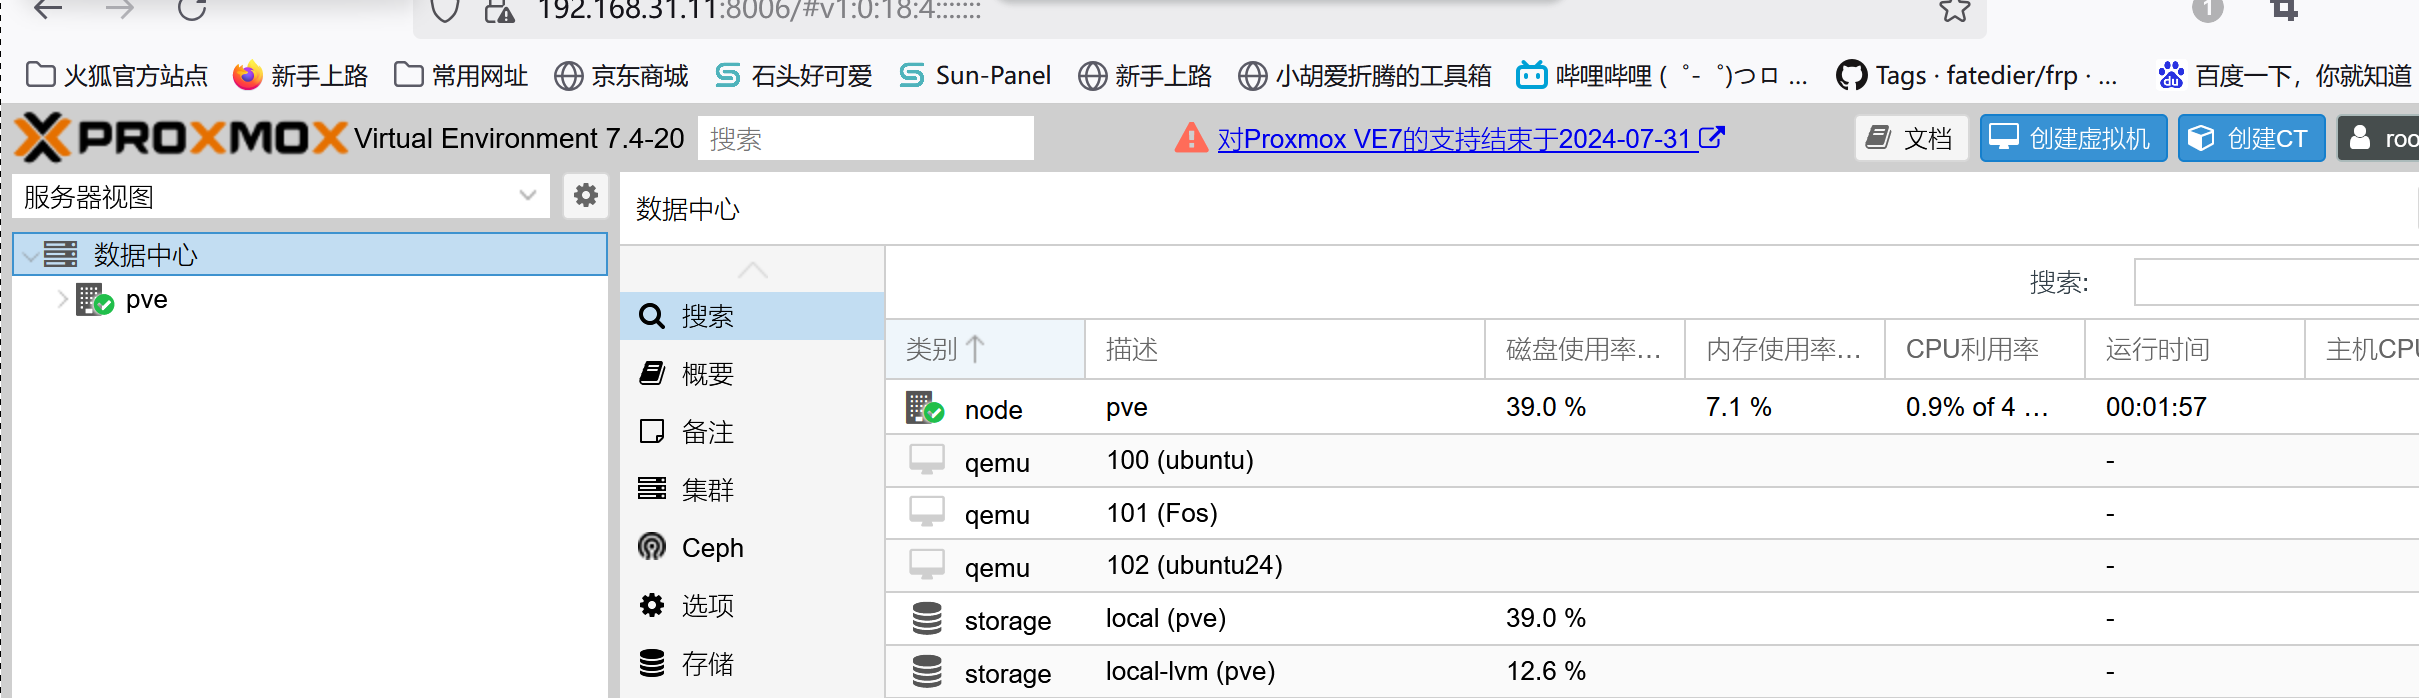Click the 创建CT button
Screen dimensions: 2419x698
pyautogui.click(x=2251, y=138)
